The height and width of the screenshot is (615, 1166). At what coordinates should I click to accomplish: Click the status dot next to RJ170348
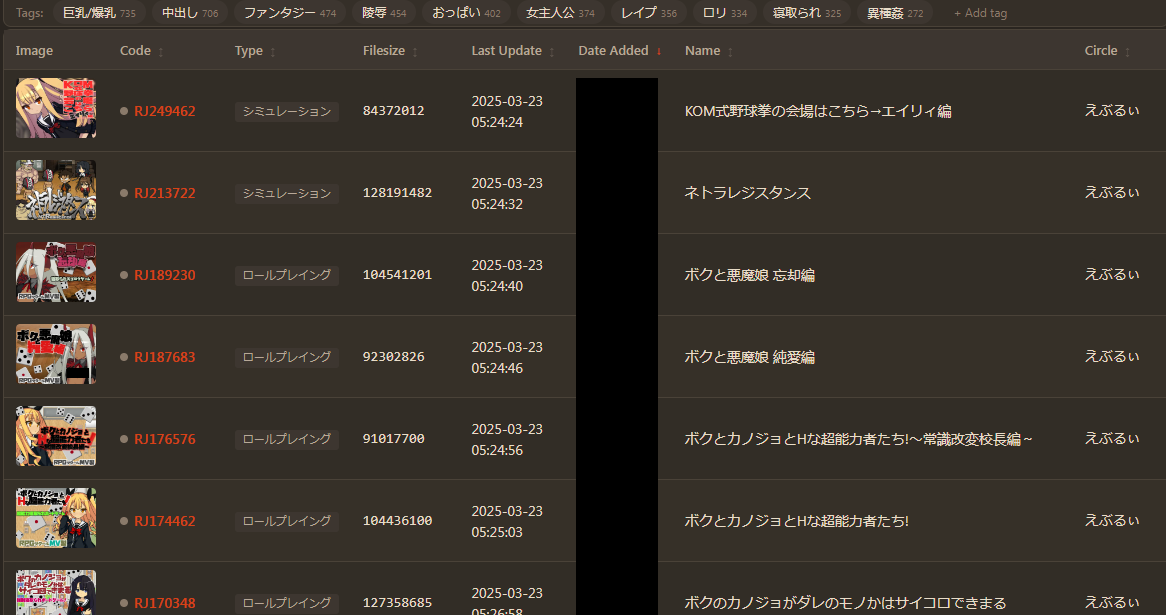[x=124, y=602]
